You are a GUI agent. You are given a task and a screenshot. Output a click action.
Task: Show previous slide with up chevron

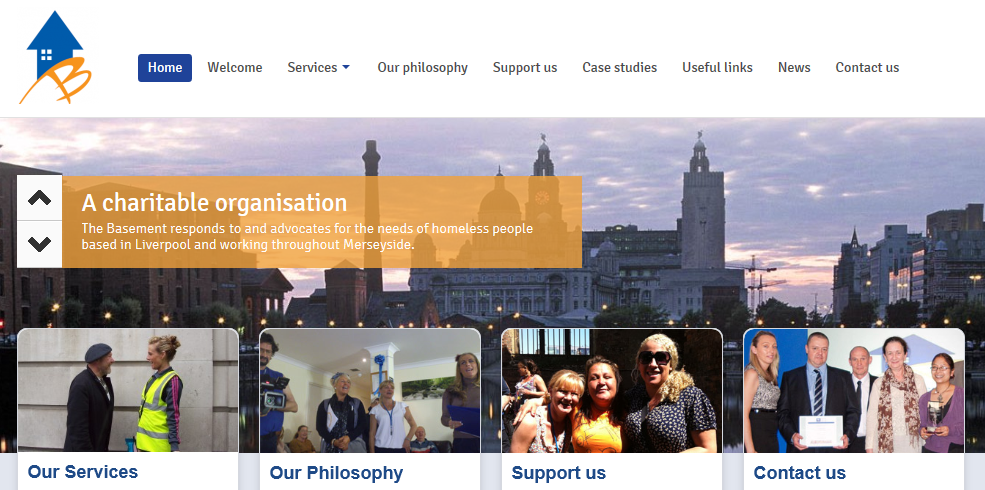pos(40,198)
